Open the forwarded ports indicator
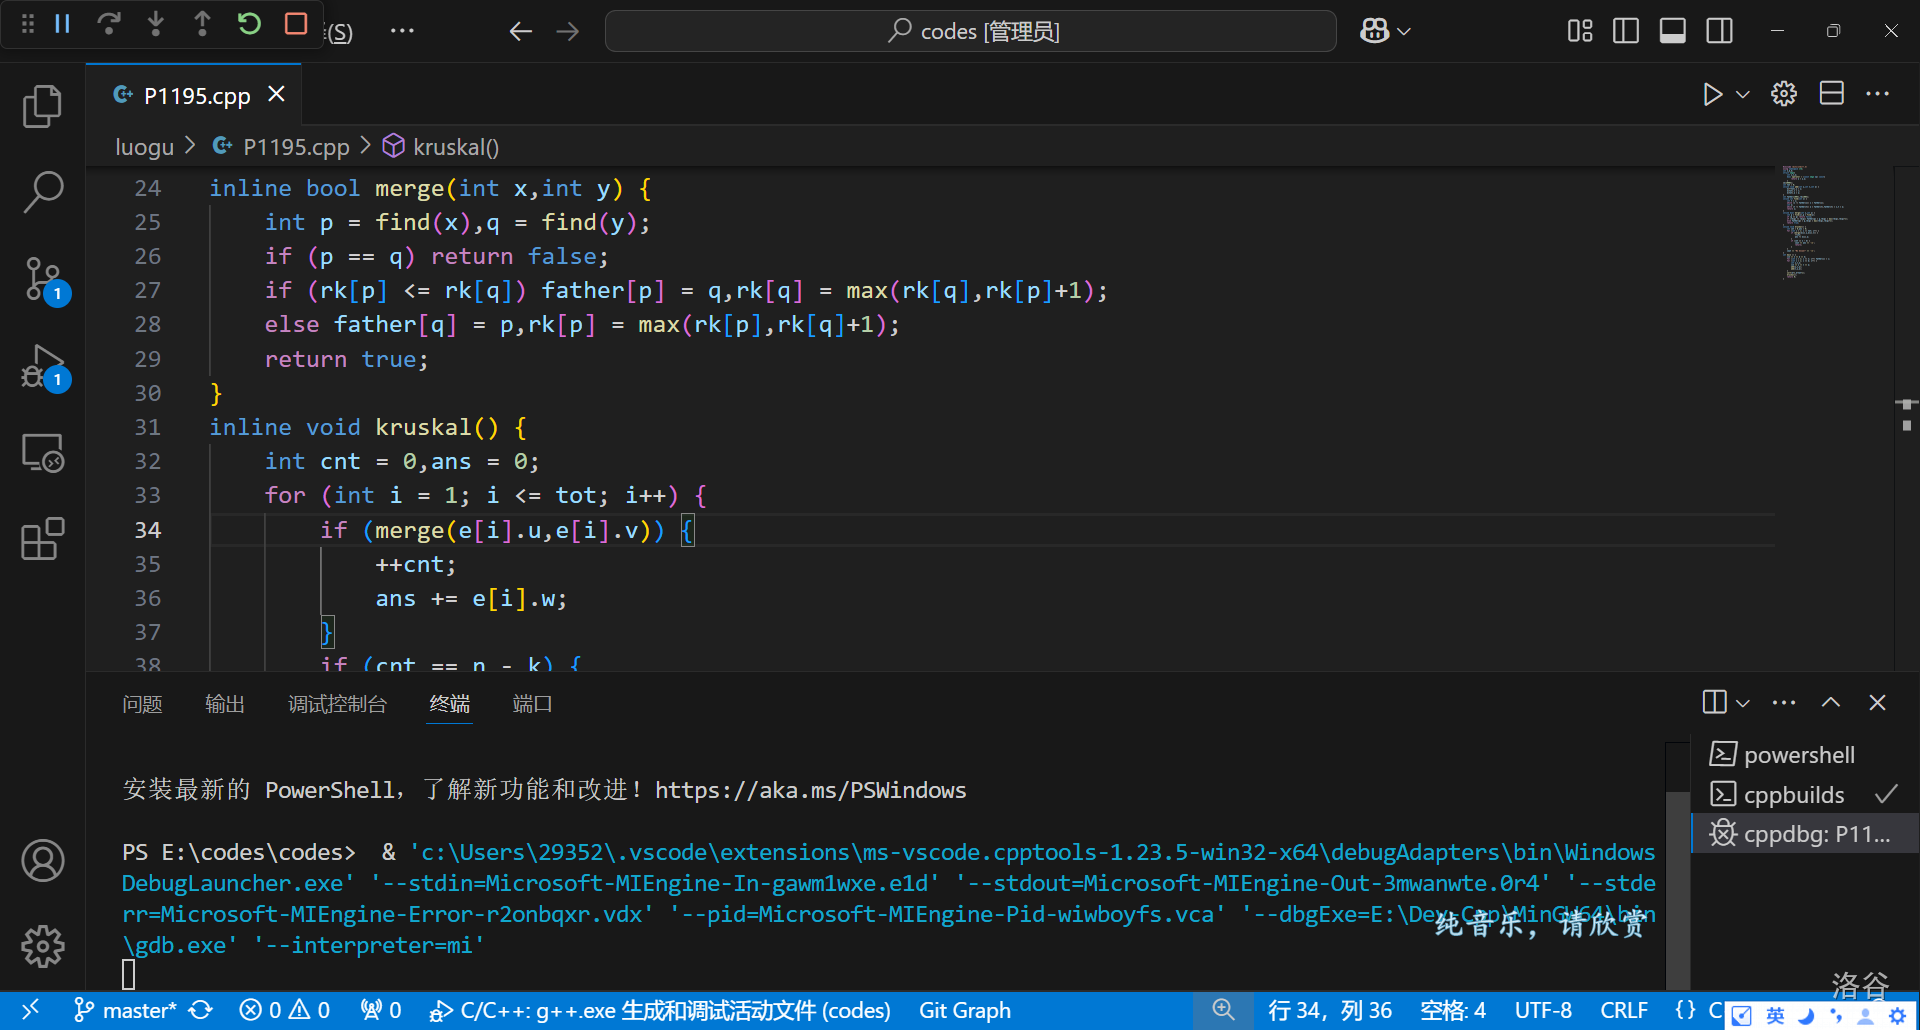 click(381, 1010)
